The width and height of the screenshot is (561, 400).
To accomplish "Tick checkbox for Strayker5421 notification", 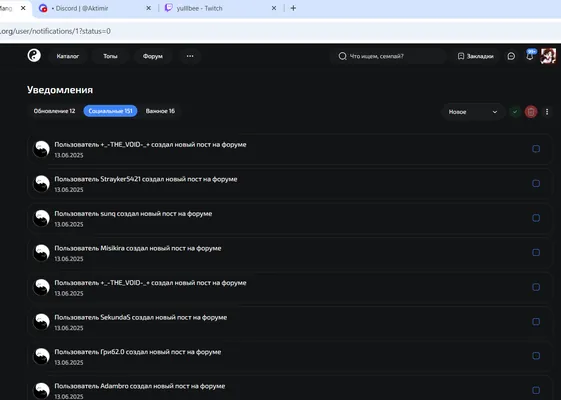I will click(x=536, y=183).
